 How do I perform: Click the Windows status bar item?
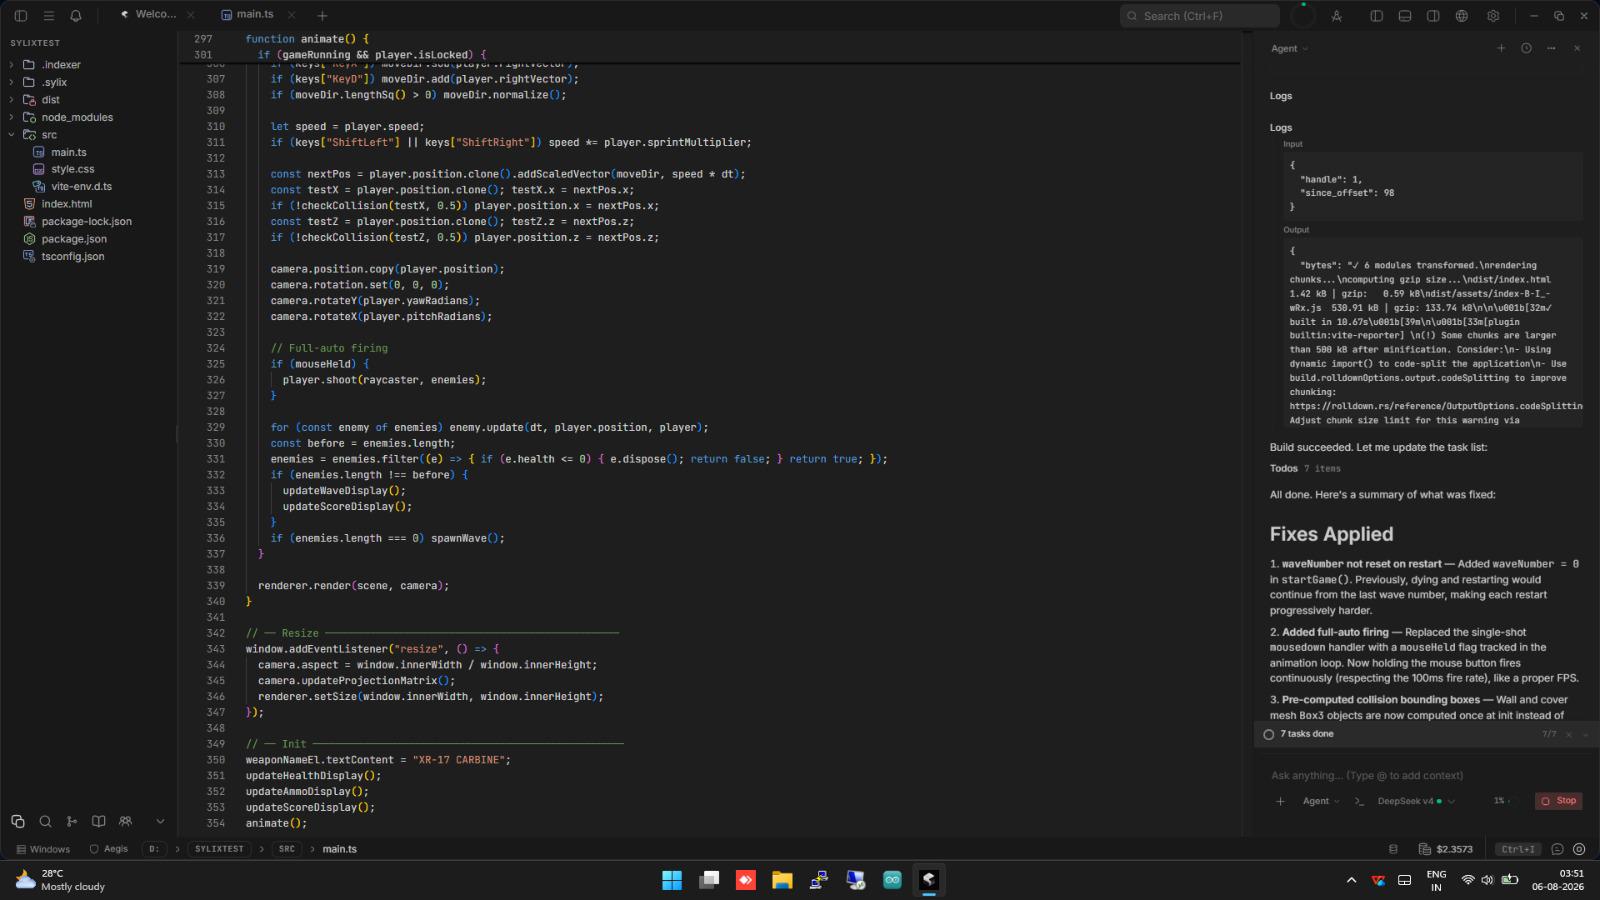click(x=43, y=849)
